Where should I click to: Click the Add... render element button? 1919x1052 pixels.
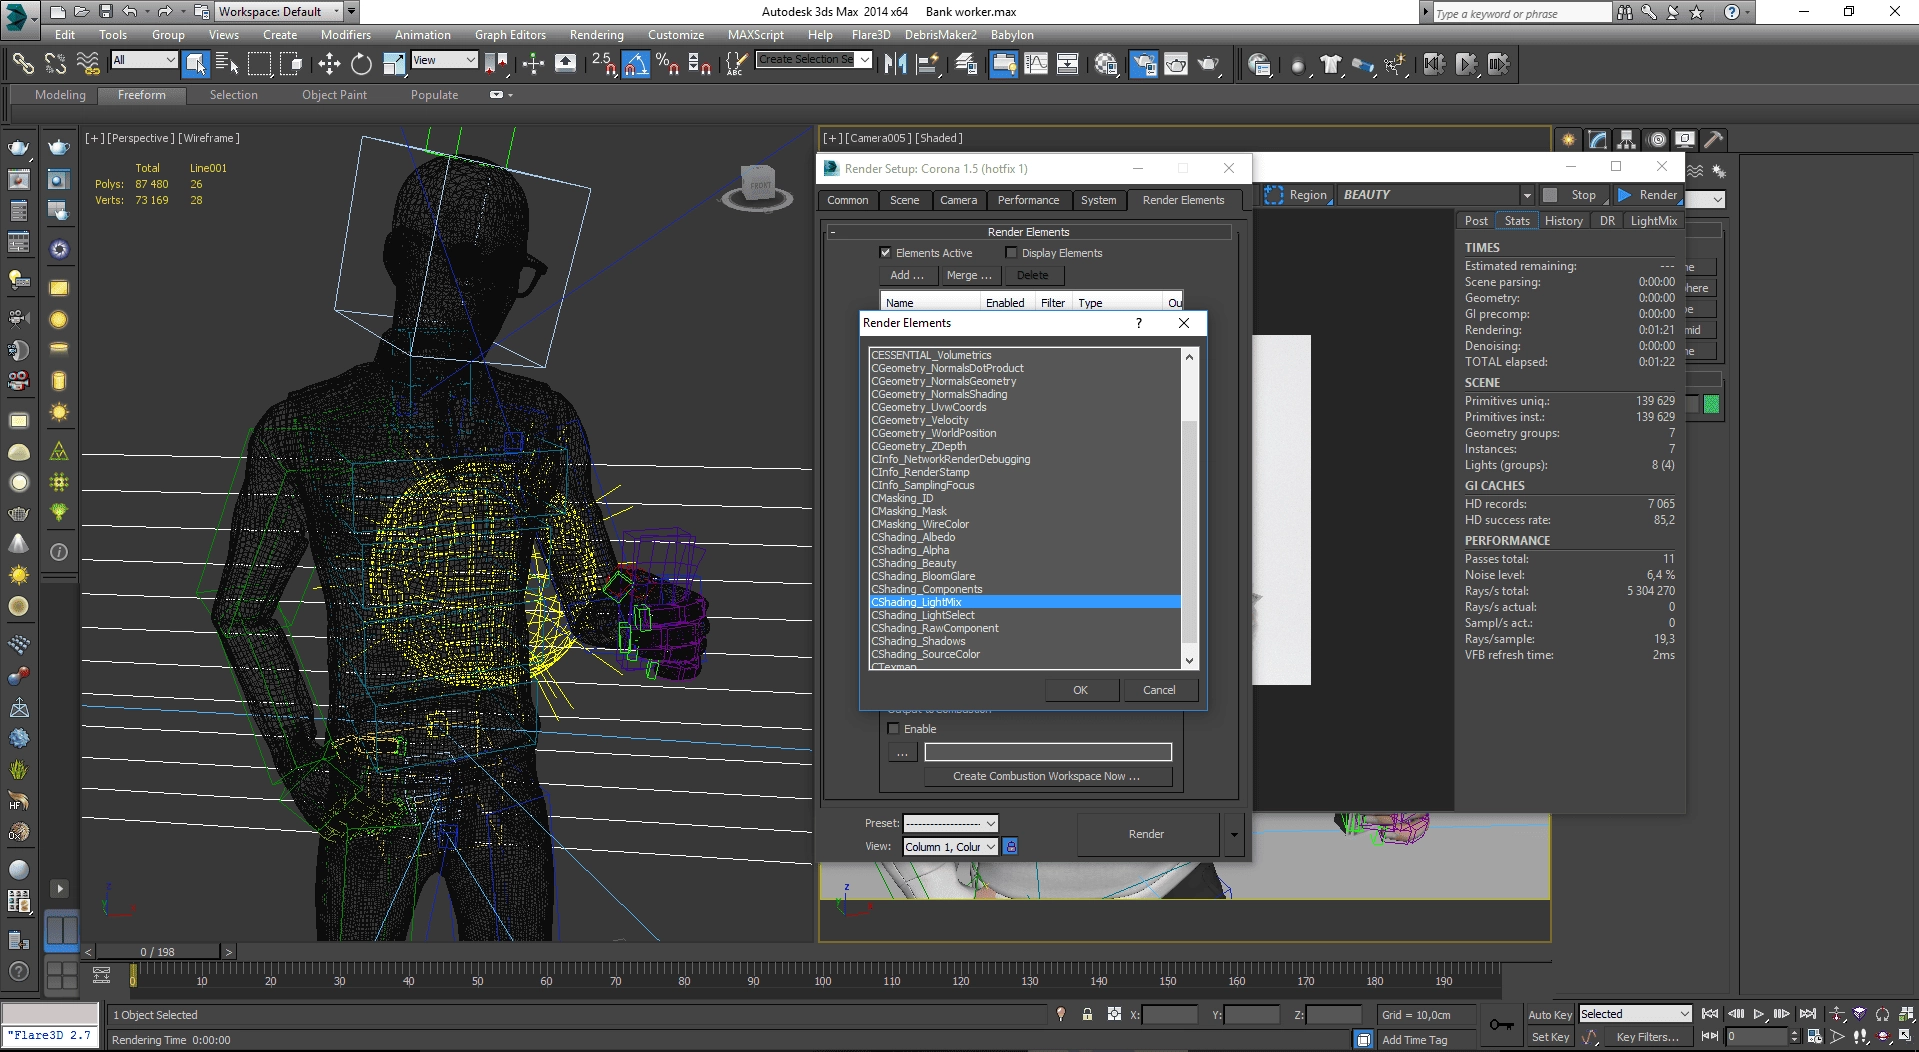907,275
